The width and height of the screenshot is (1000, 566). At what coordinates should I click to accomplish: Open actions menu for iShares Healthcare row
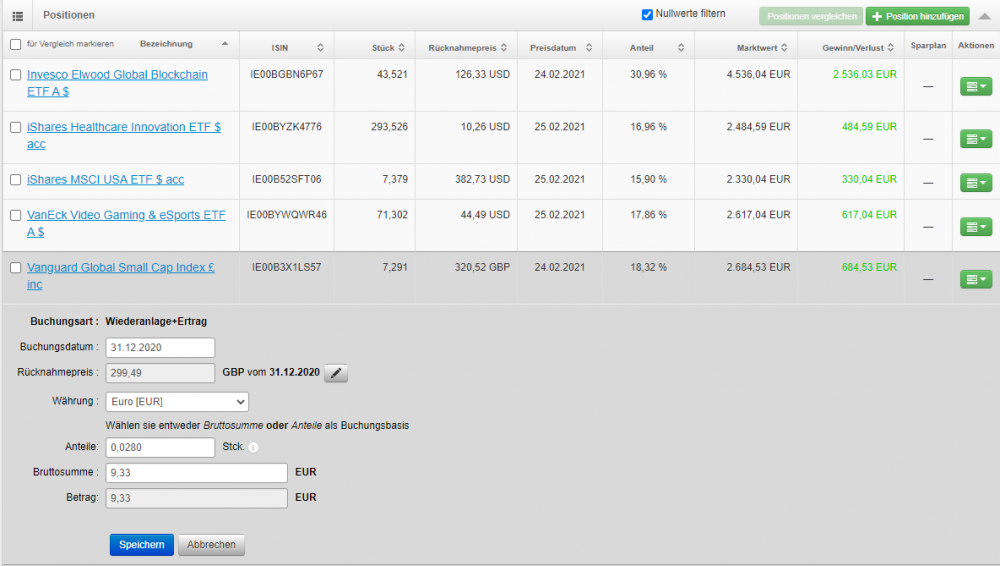point(976,138)
